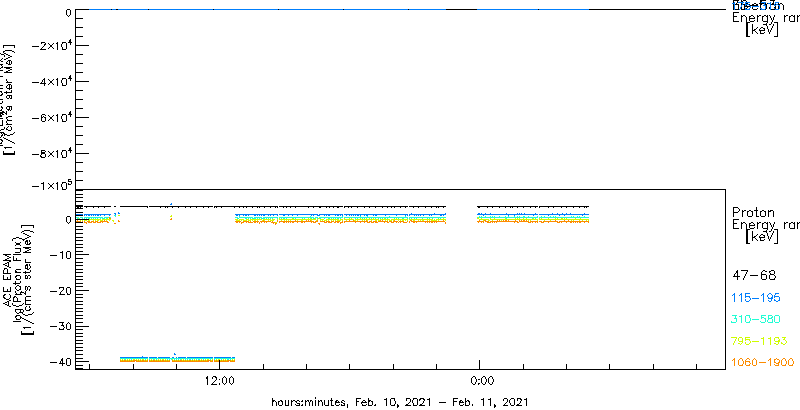Click the -10 tick label on proton plot
800x410 pixels.
[61, 254]
